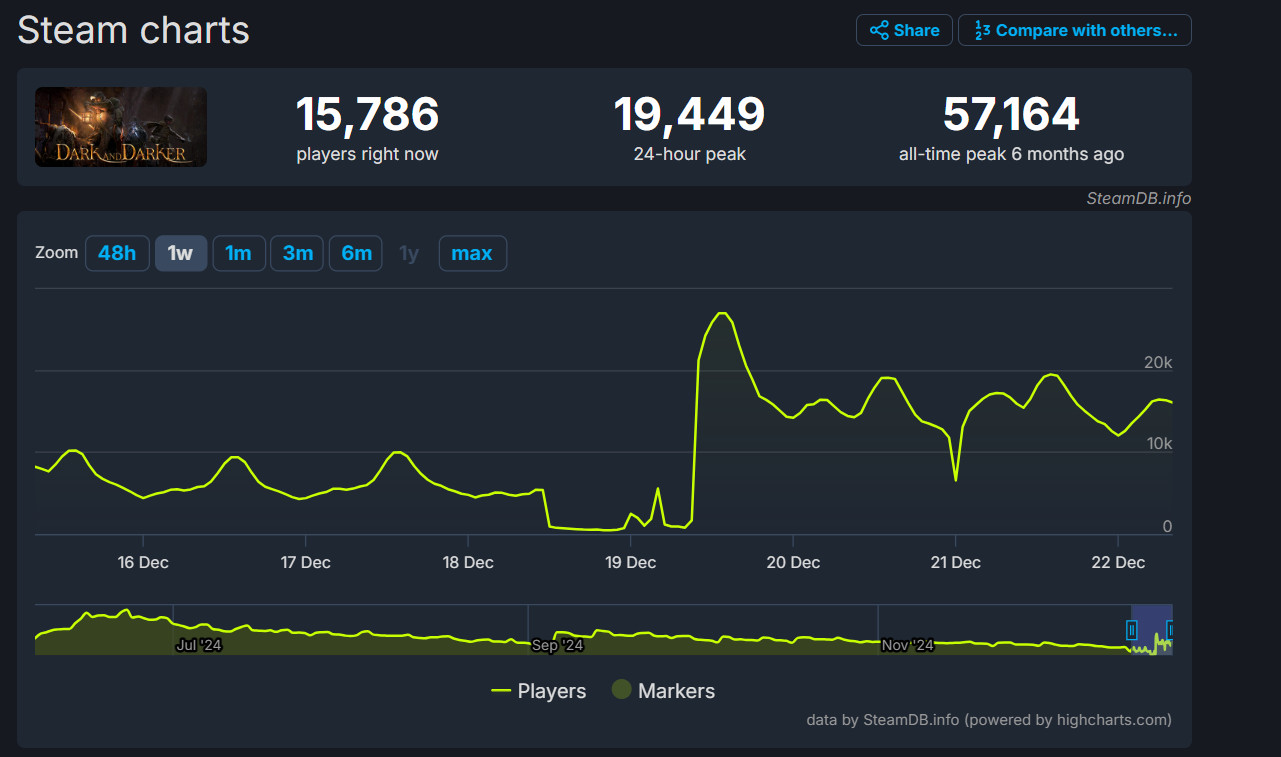Click the Share icon
This screenshot has width=1281, height=757.
(x=879, y=30)
